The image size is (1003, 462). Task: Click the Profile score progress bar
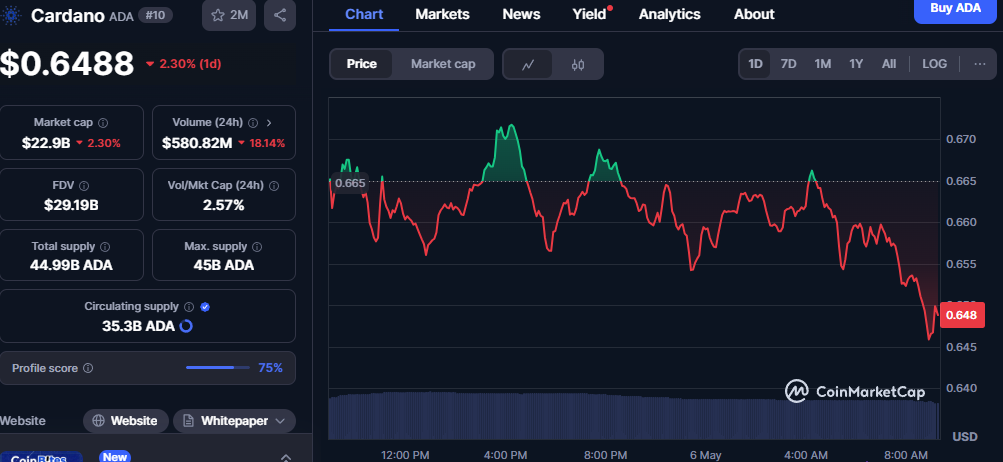pos(217,367)
